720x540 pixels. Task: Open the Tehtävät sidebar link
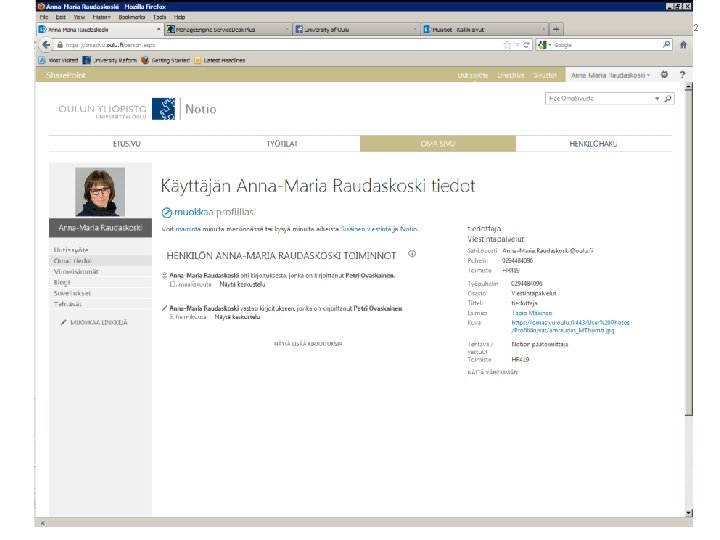coord(68,304)
